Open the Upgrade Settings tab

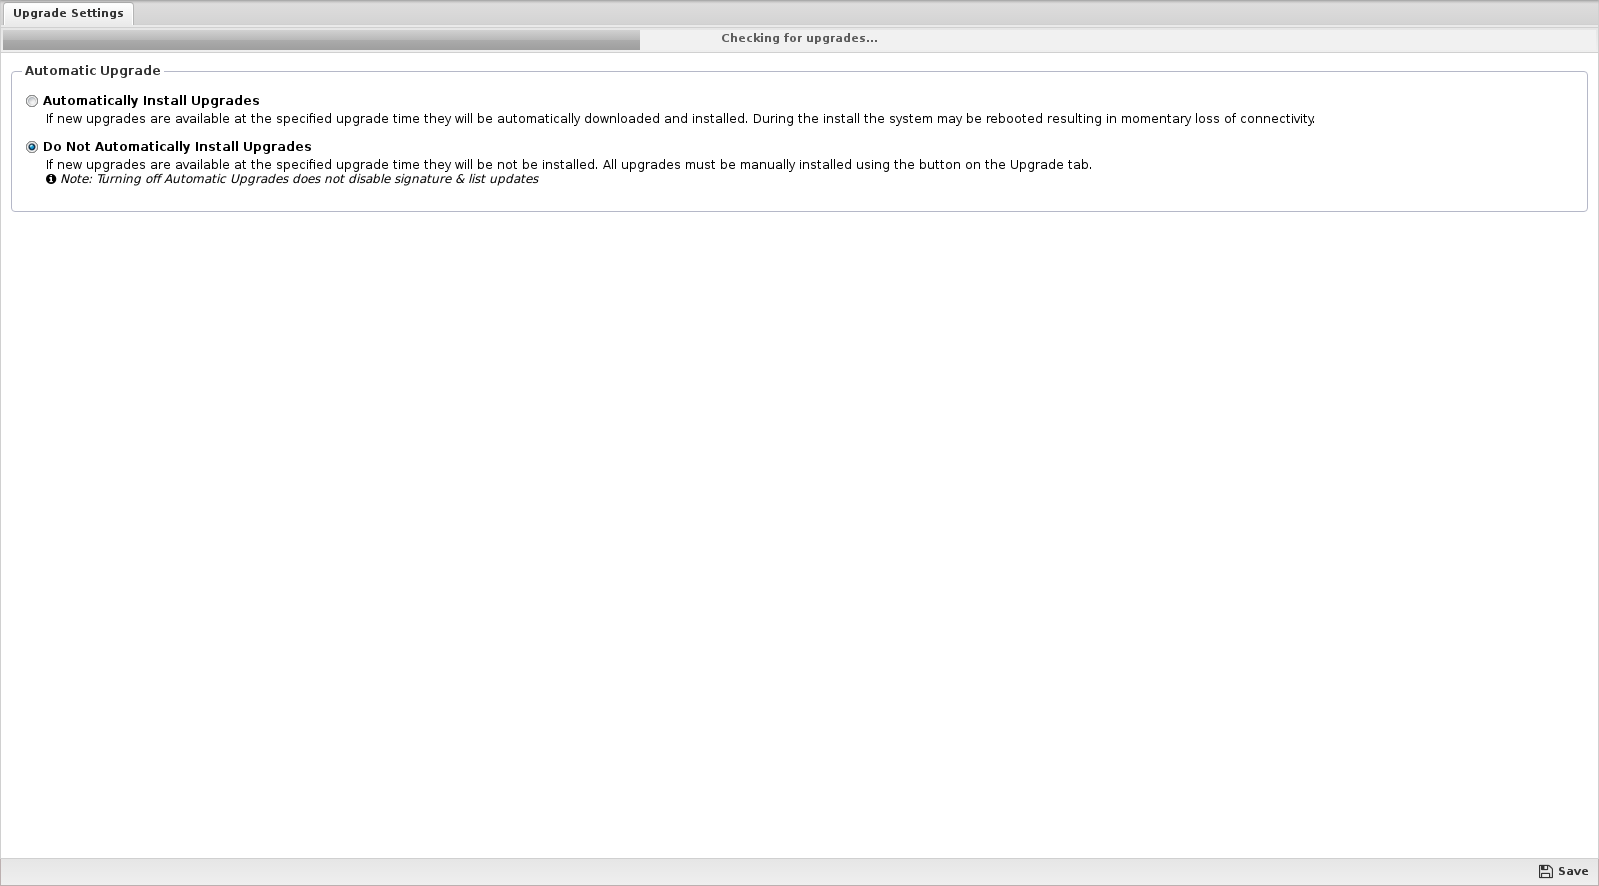pyautogui.click(x=68, y=14)
